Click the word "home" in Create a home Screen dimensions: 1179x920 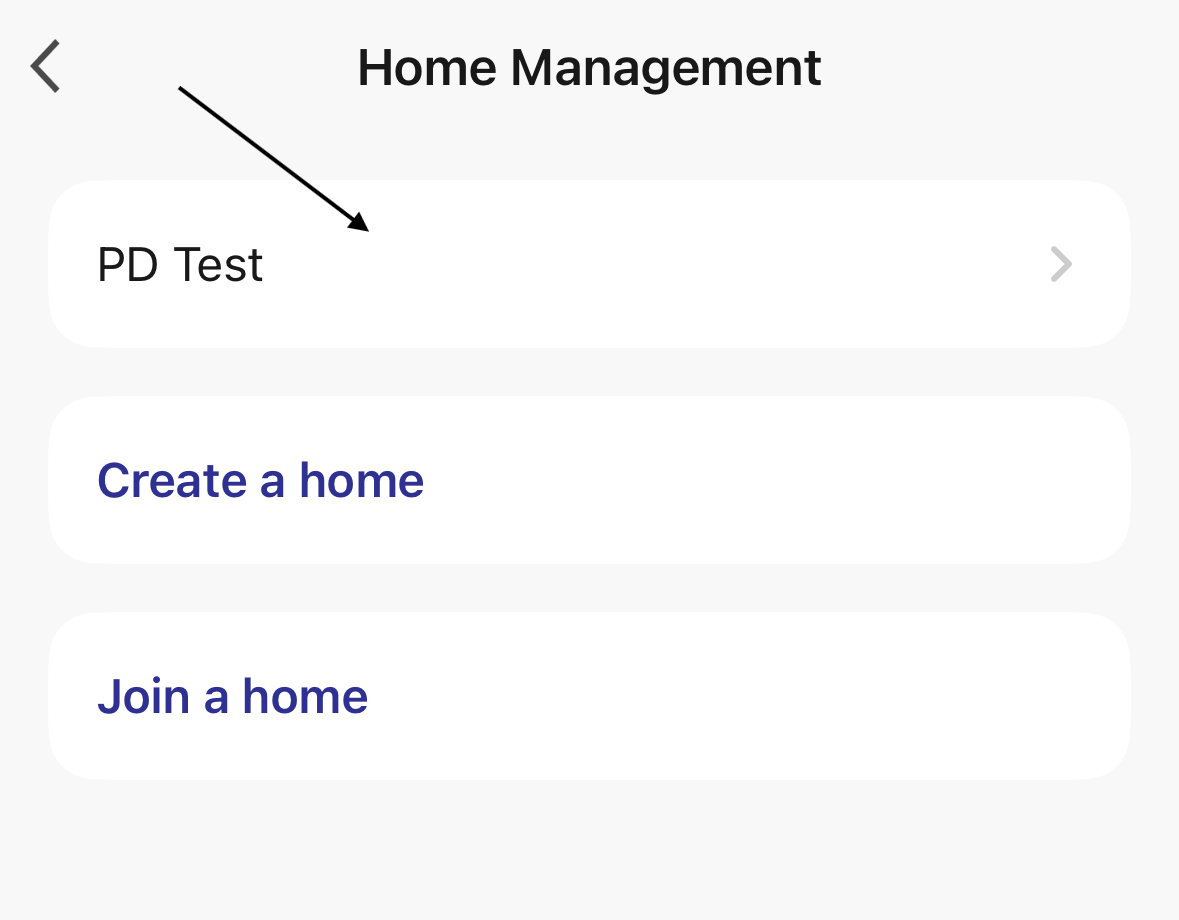361,481
